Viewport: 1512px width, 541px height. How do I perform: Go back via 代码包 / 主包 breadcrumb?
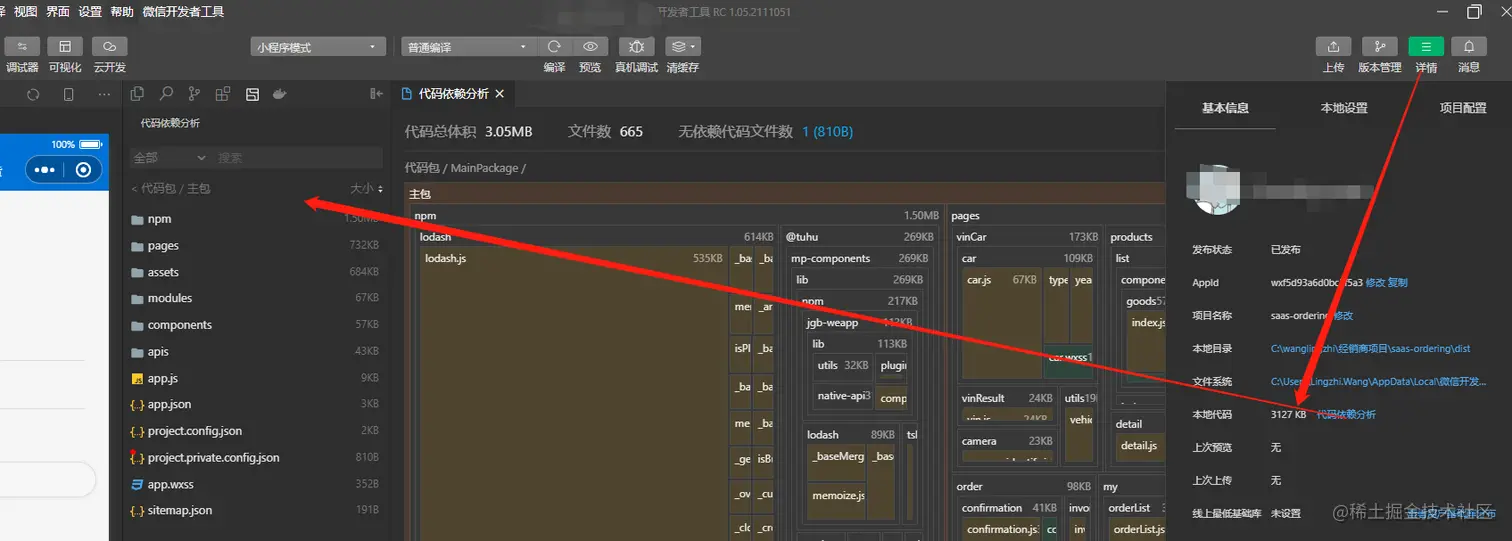pyautogui.click(x=171, y=188)
